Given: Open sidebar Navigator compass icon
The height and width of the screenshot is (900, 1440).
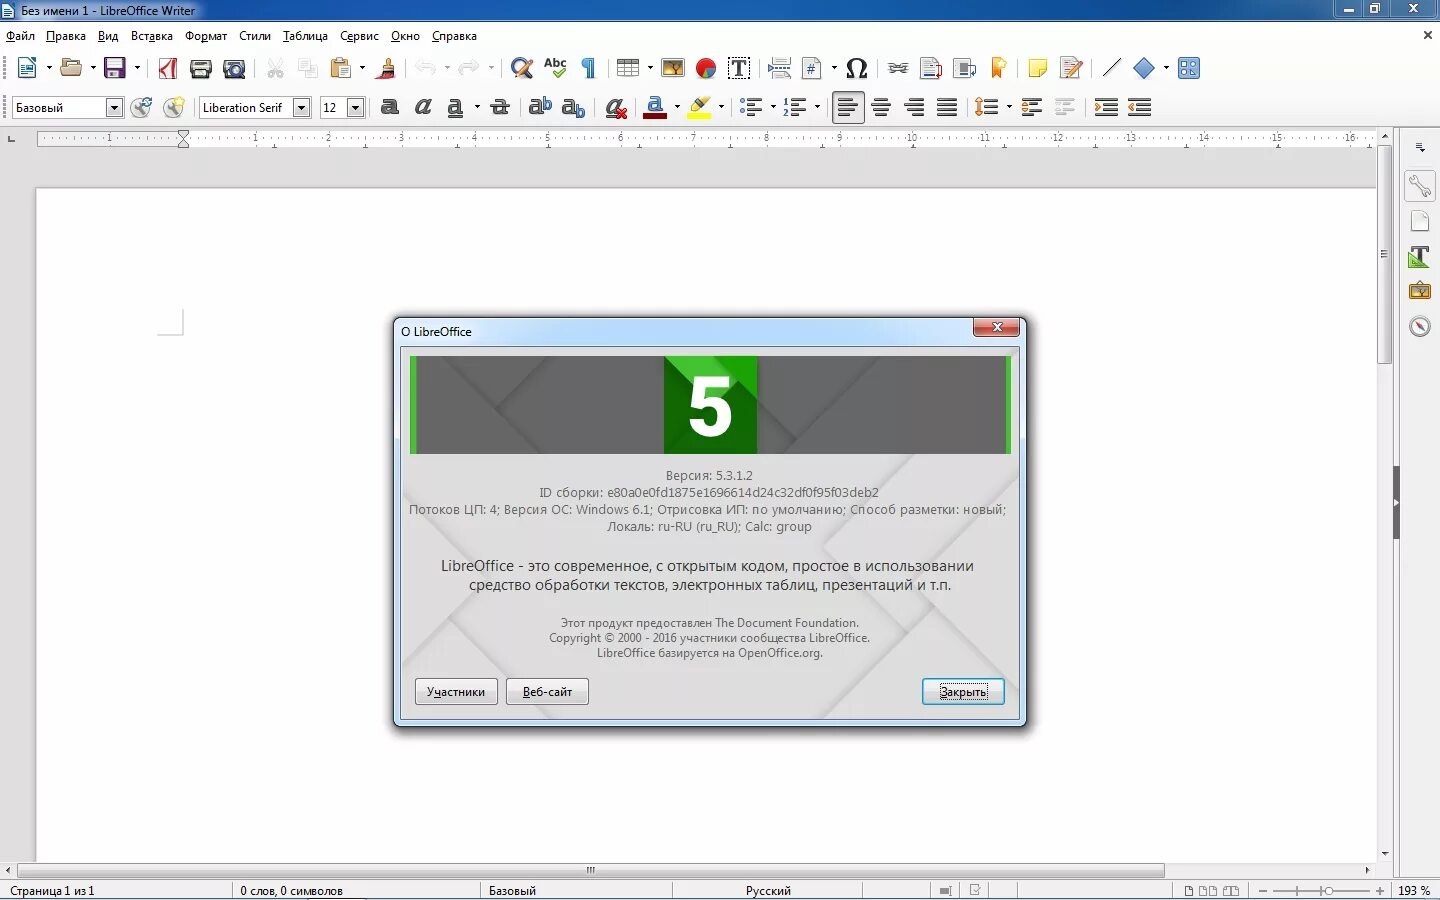Looking at the screenshot, I should [x=1420, y=326].
